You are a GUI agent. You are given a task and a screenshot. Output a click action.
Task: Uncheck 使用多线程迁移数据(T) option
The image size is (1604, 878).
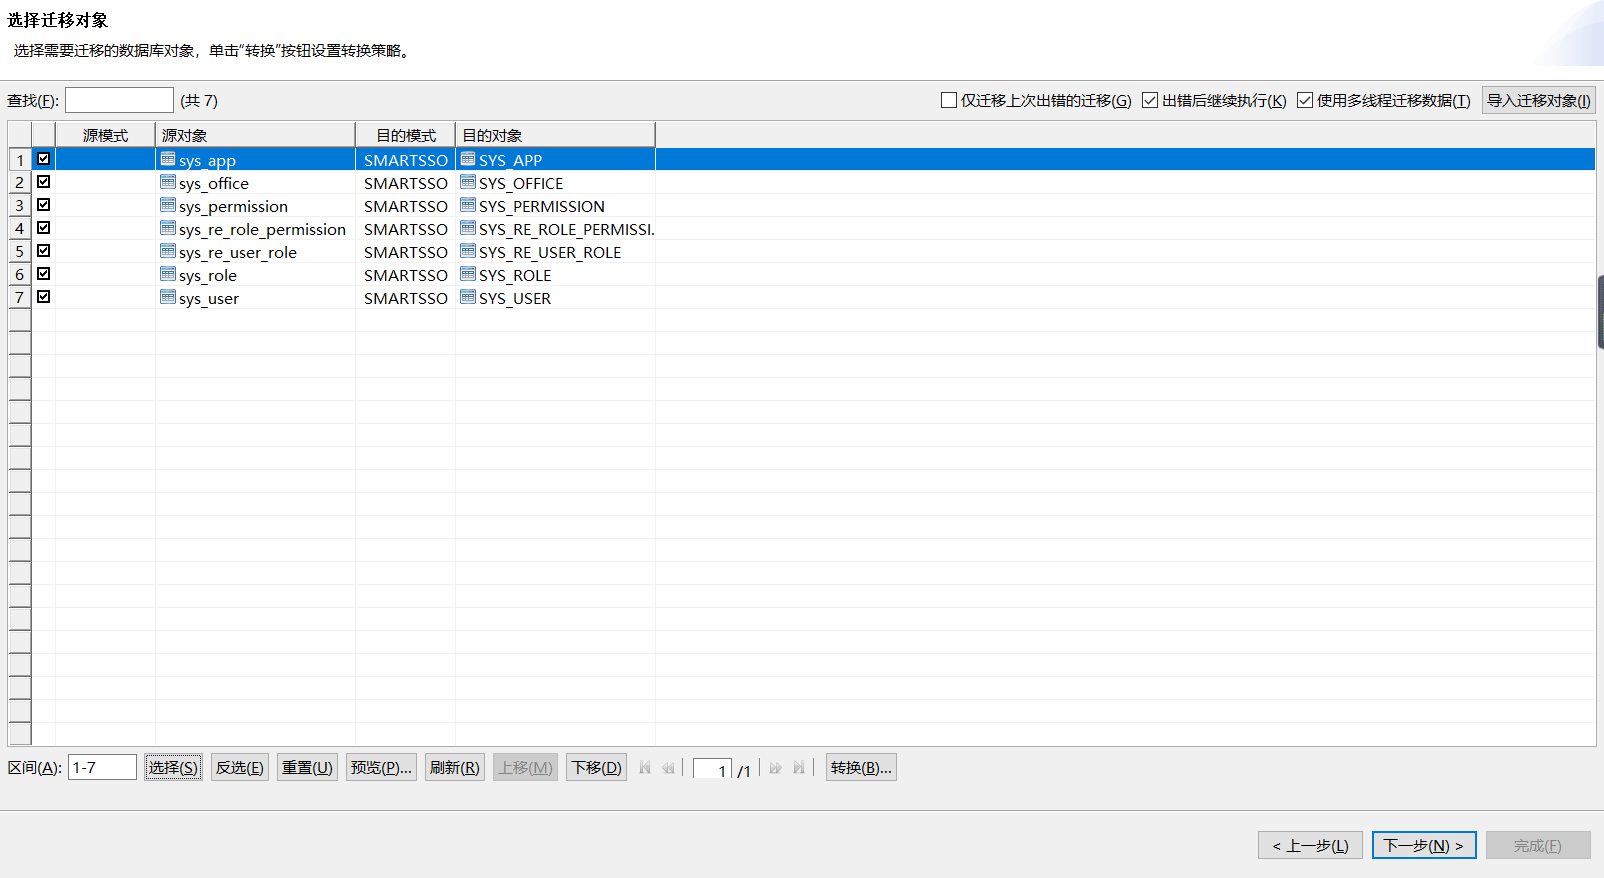(1305, 100)
